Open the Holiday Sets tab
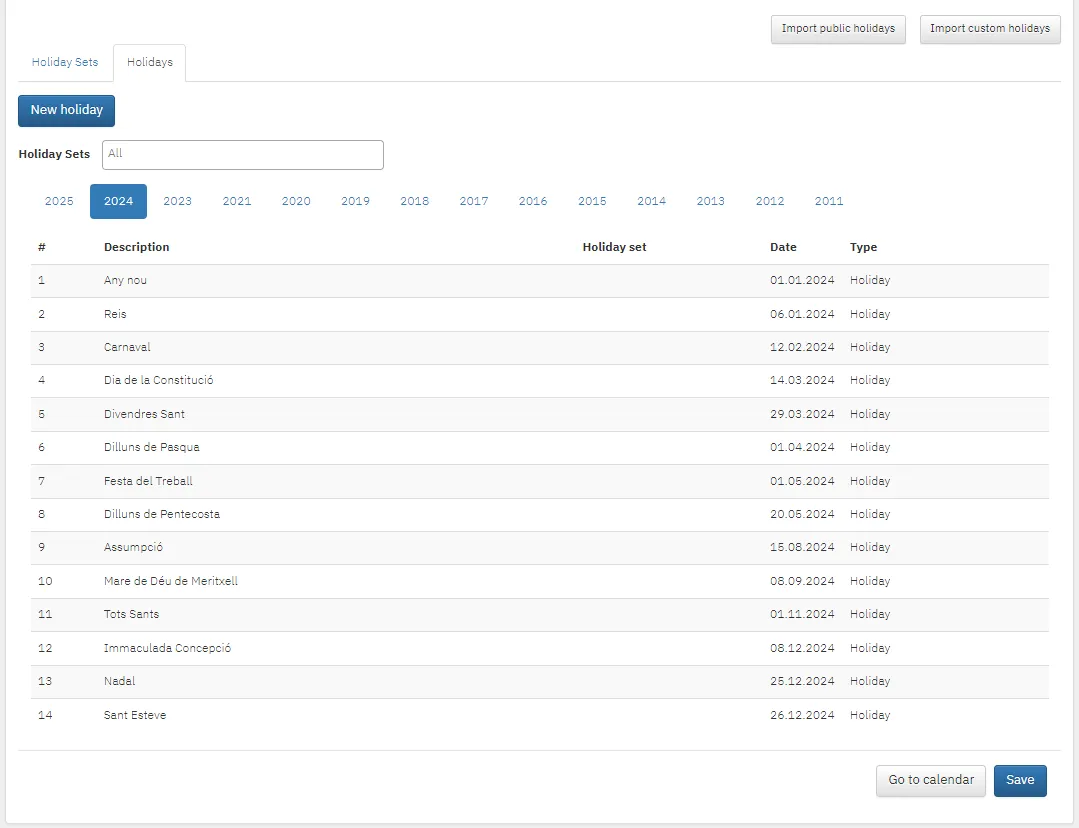This screenshot has width=1079, height=828. pos(65,62)
